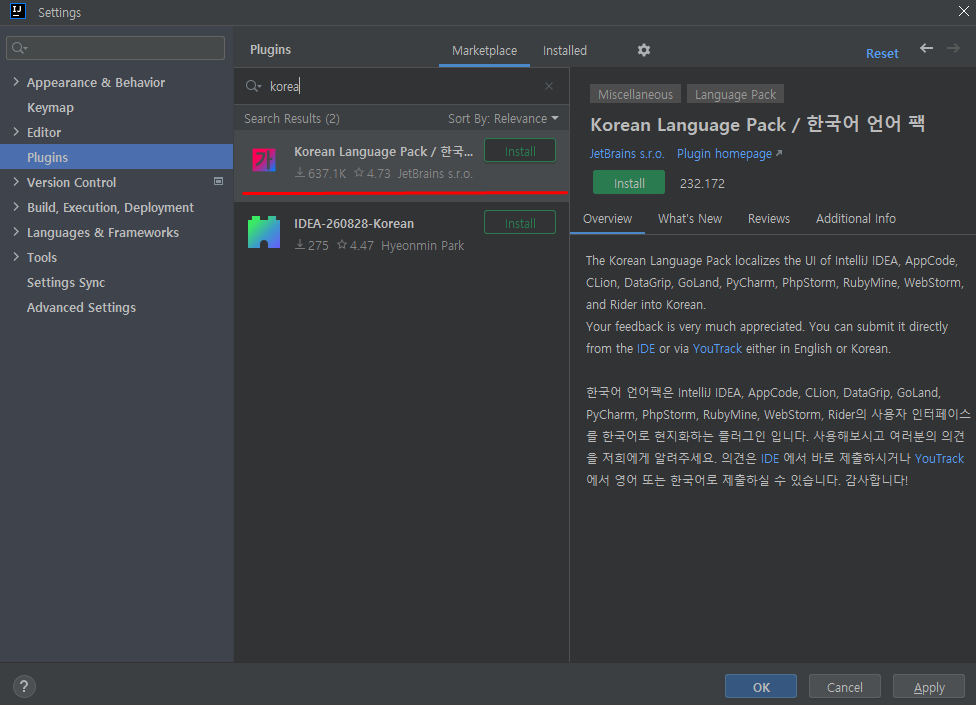Screen dimensions: 976x705
Task: Click the OK button
Action: [761, 686]
